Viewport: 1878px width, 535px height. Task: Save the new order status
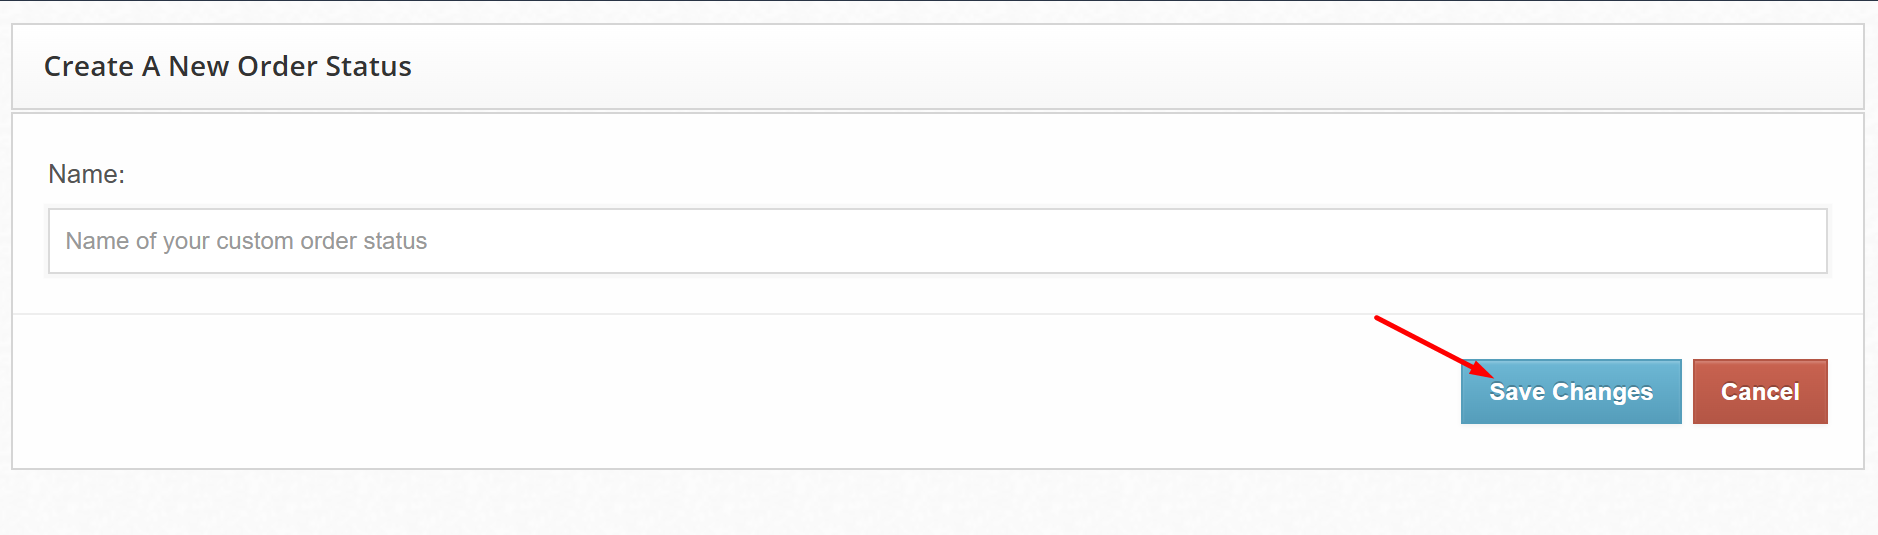[1570, 392]
